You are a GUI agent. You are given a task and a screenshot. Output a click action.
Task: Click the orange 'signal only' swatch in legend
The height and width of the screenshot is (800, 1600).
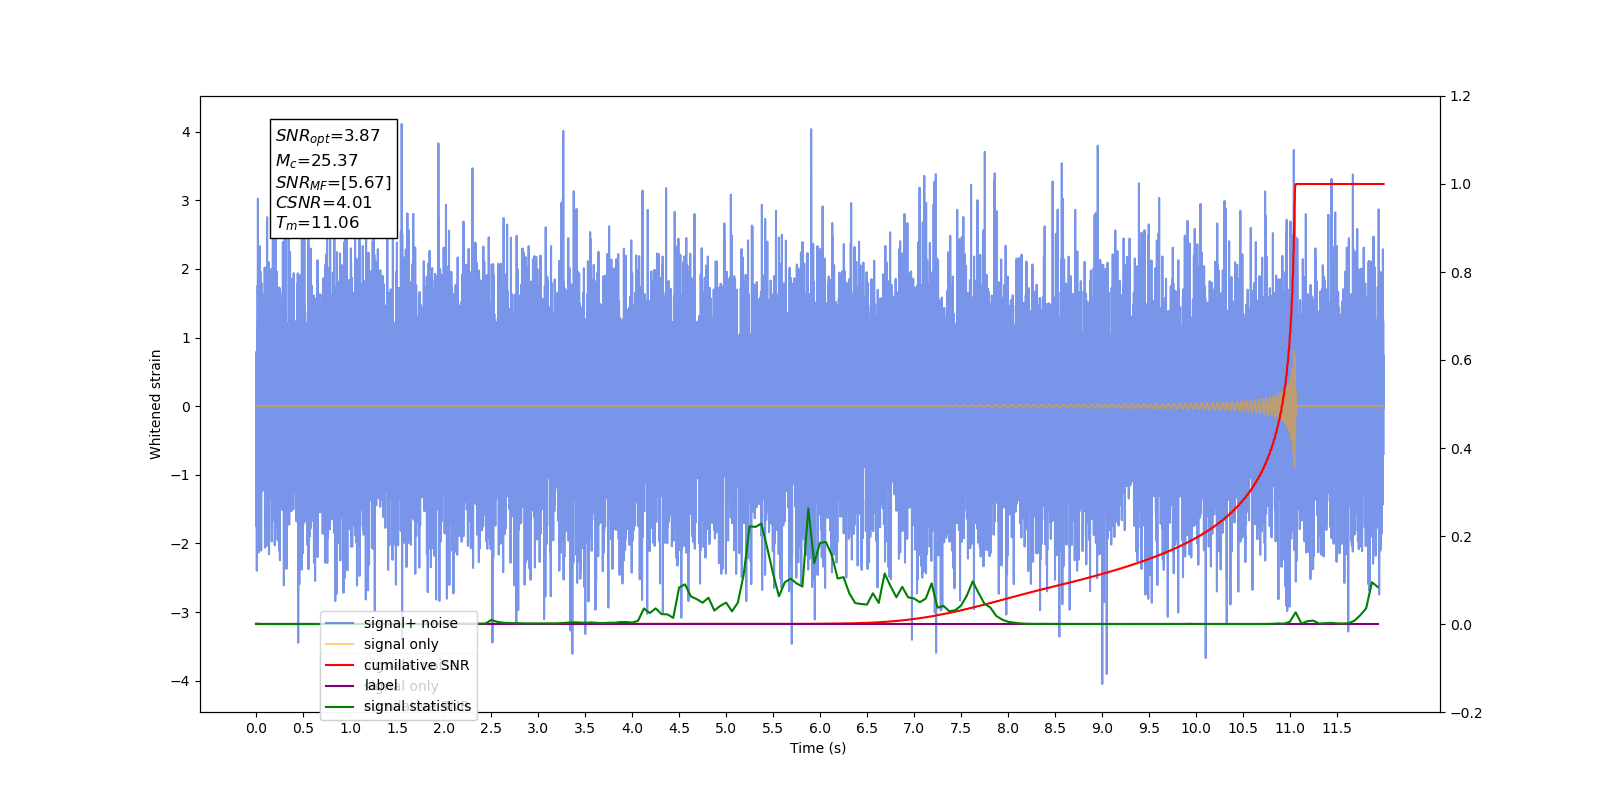click(x=340, y=644)
